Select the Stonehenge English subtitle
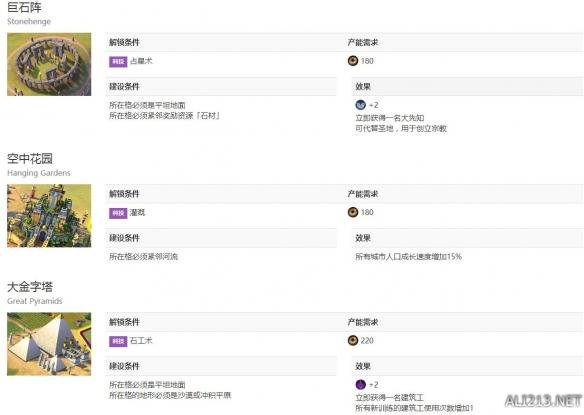 coord(29,22)
